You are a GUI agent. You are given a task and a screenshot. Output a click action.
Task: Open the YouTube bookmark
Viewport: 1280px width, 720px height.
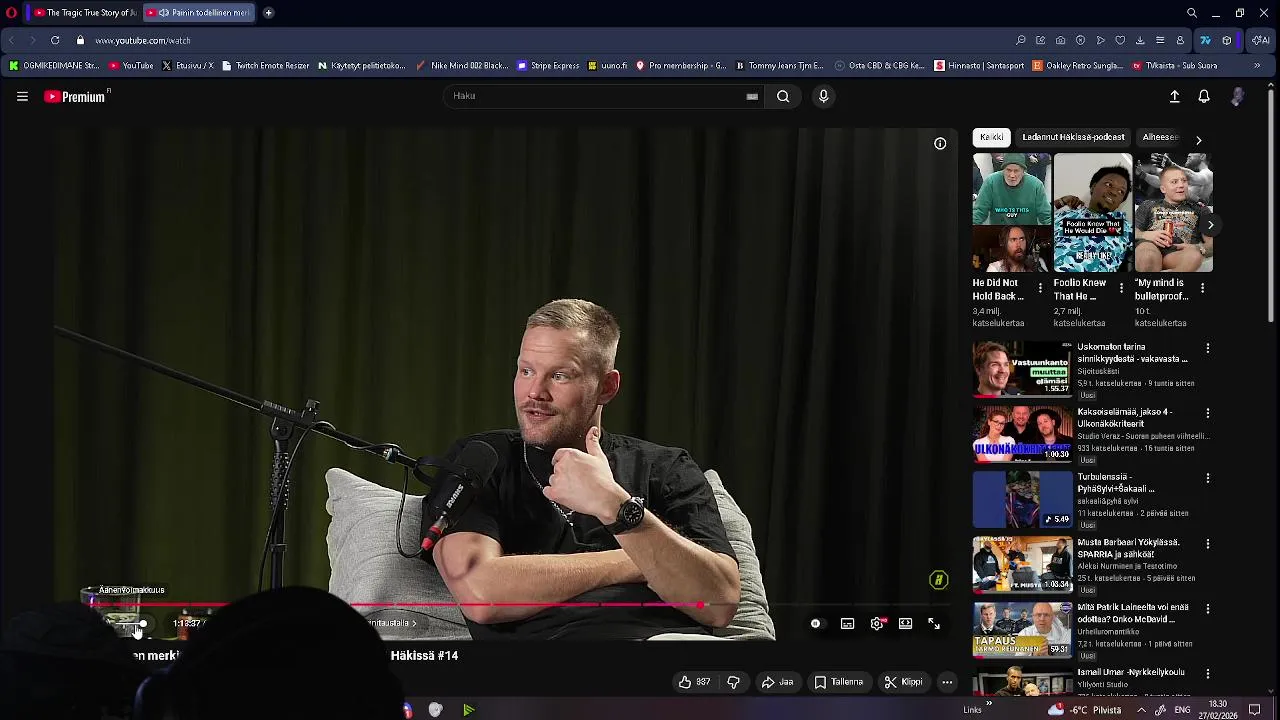[x=131, y=66]
